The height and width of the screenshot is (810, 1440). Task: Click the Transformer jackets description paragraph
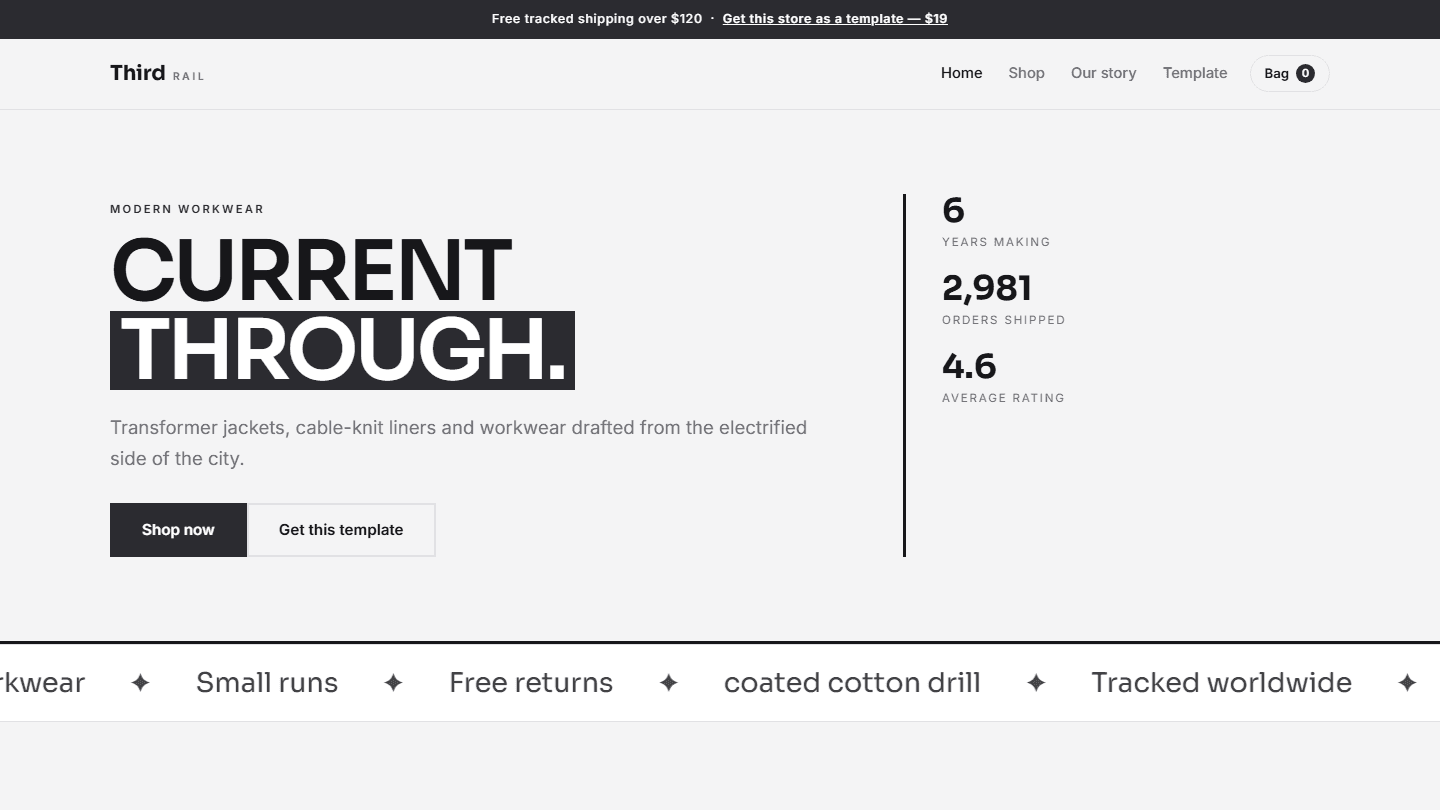click(x=459, y=443)
